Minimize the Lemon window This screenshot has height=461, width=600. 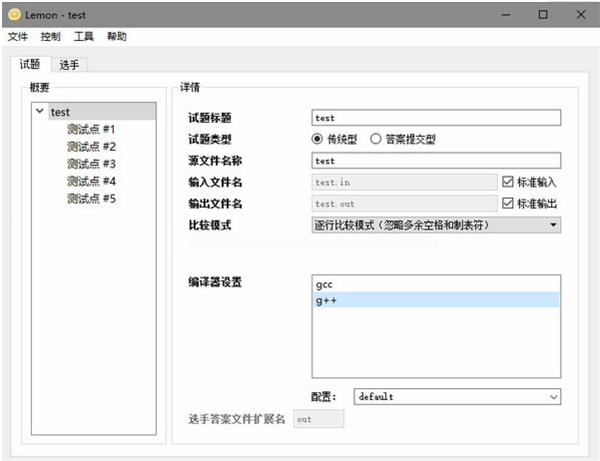506,15
